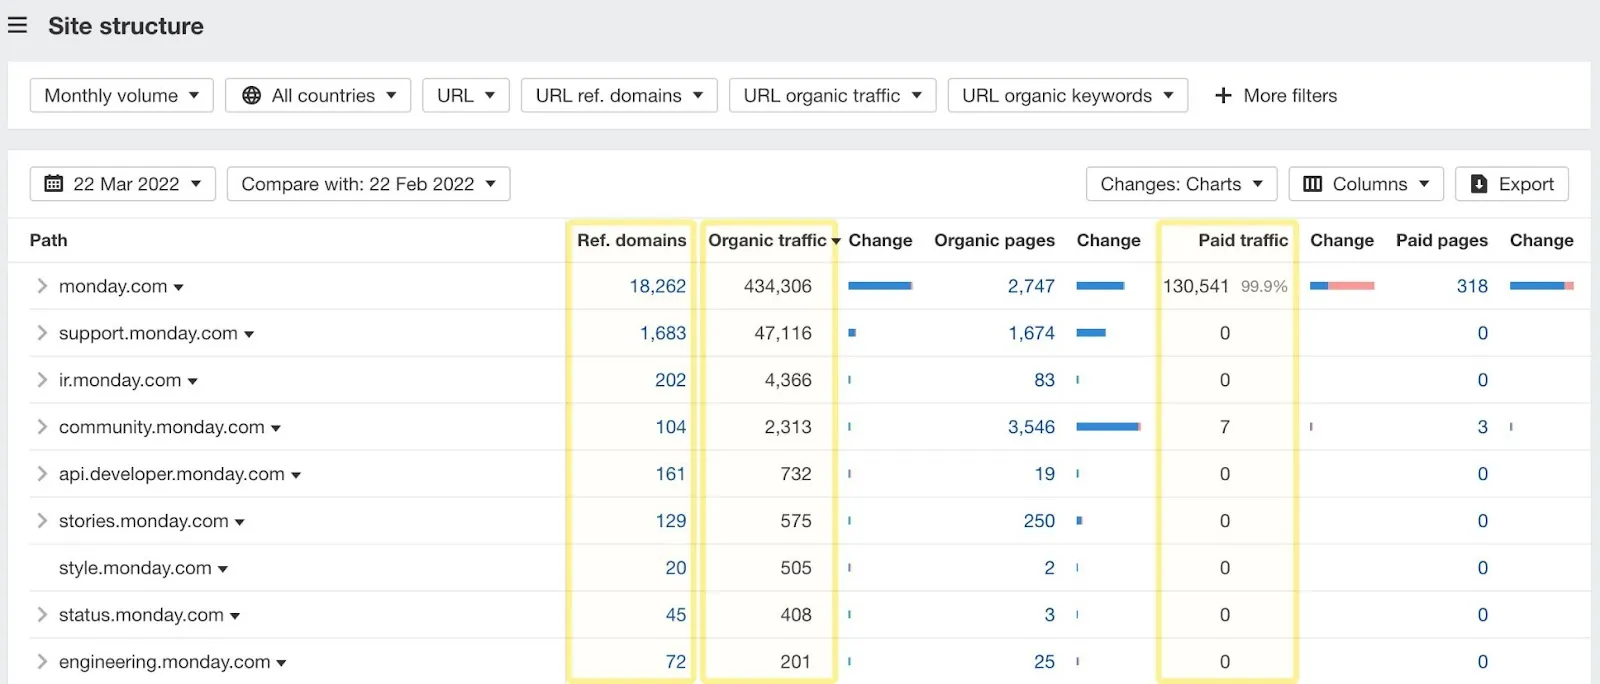Open ref. domains value 18,262
1600x684 pixels.
(x=657, y=286)
